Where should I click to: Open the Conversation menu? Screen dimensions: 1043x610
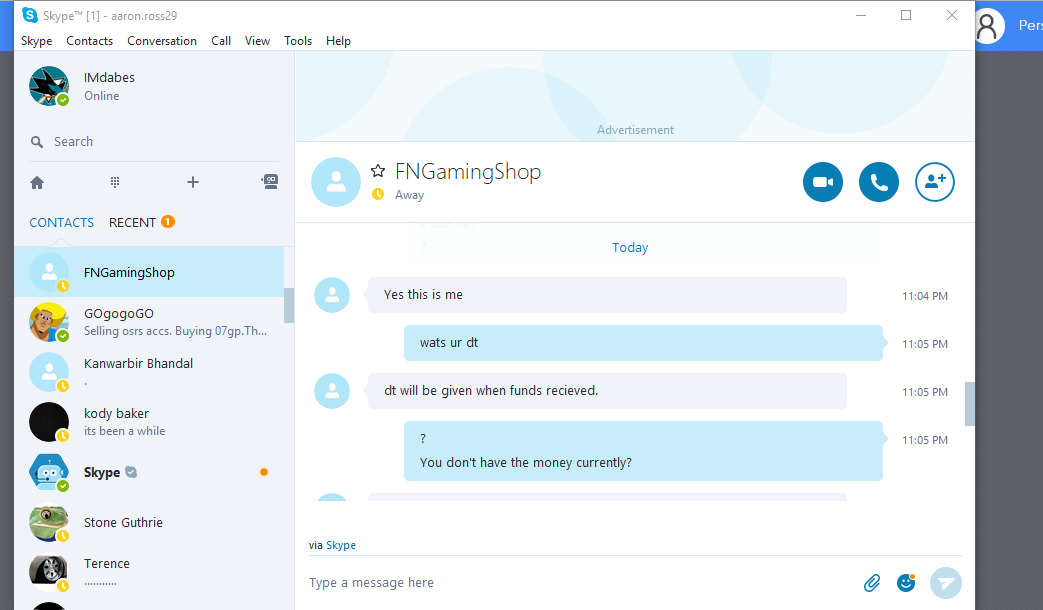tap(162, 41)
